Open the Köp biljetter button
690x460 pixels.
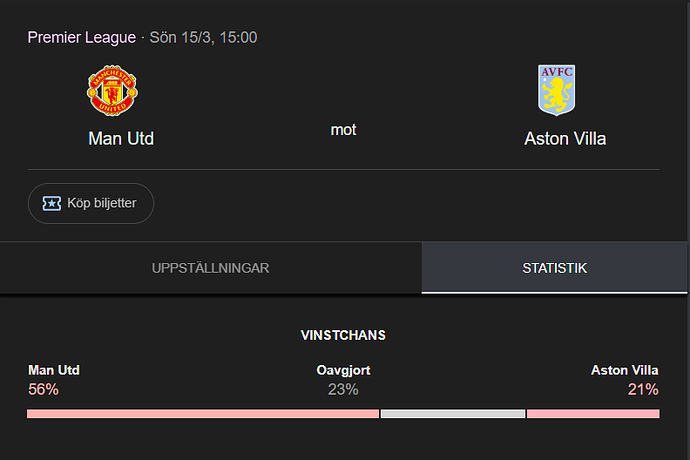(91, 203)
